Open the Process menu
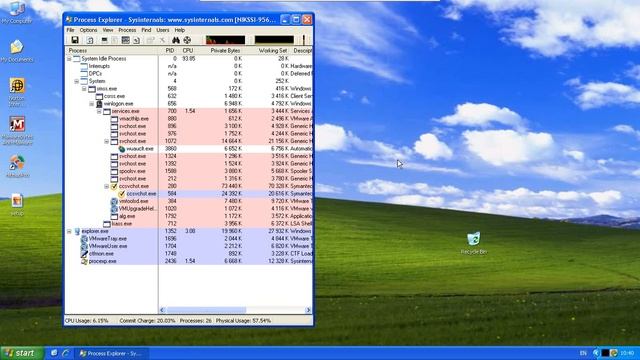The height and width of the screenshot is (360, 640). (127, 30)
